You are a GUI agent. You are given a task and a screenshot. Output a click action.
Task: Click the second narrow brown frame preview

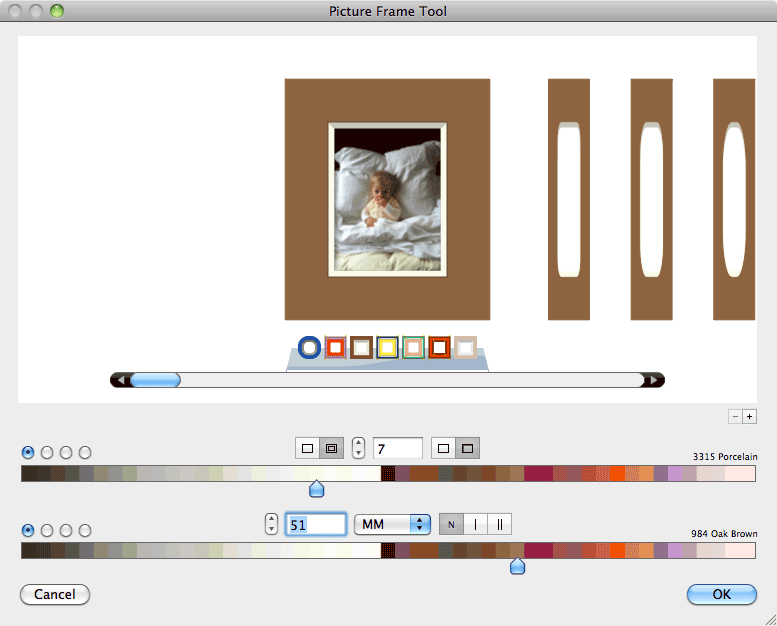pyautogui.click(x=652, y=199)
